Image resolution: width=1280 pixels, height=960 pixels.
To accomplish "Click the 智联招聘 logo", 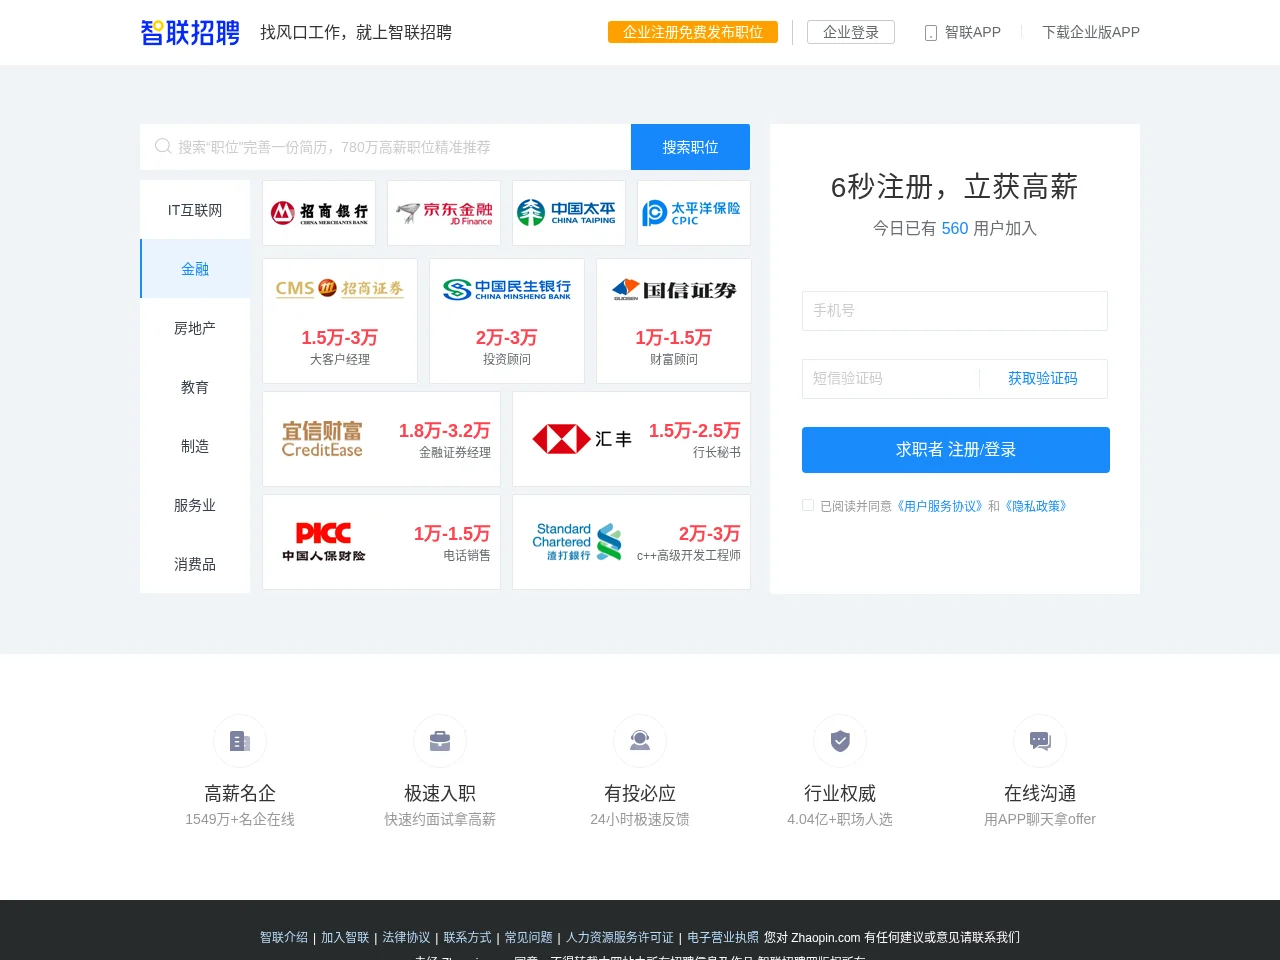I will click(190, 32).
